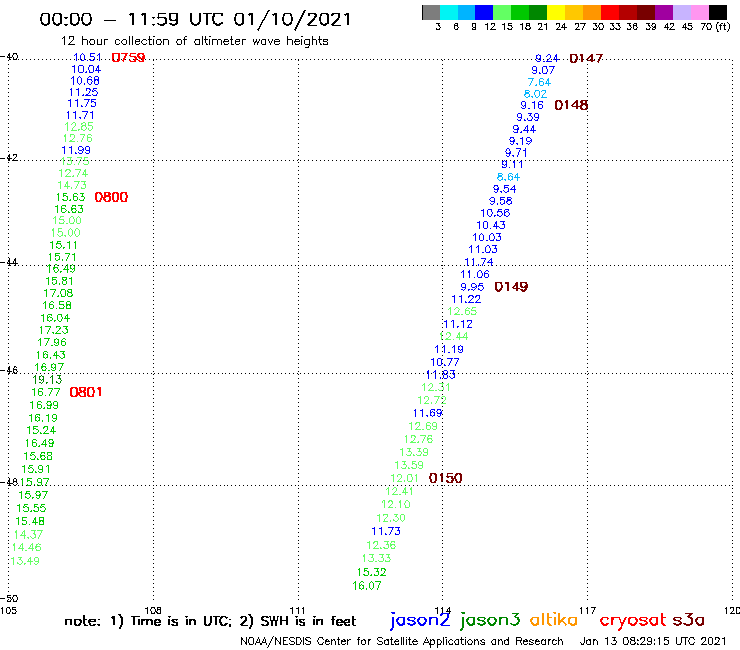Select the wave height value 15.63
The height and width of the screenshot is (650, 740).
[71, 197]
